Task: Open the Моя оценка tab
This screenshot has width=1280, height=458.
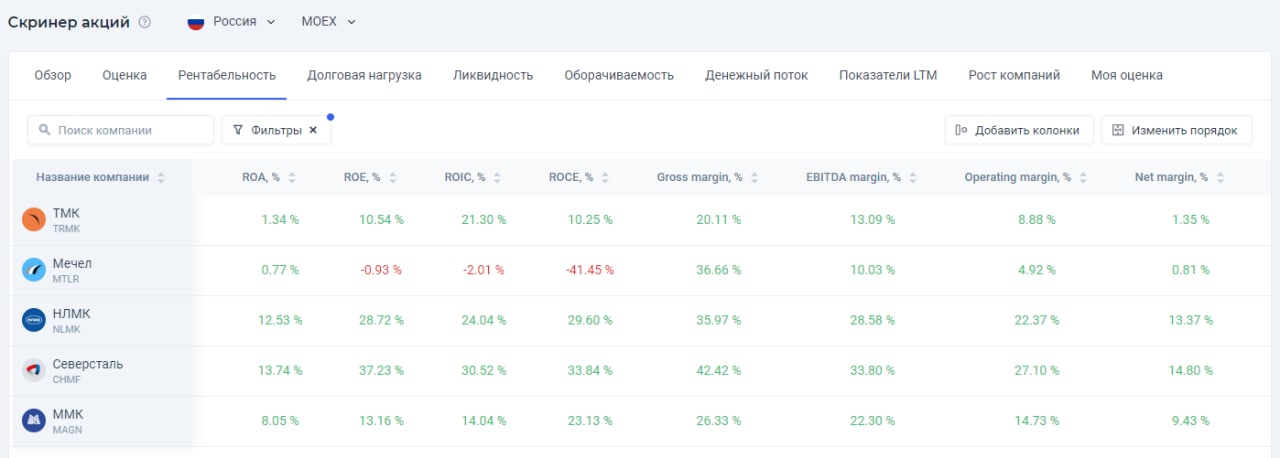Action: click(x=1127, y=75)
